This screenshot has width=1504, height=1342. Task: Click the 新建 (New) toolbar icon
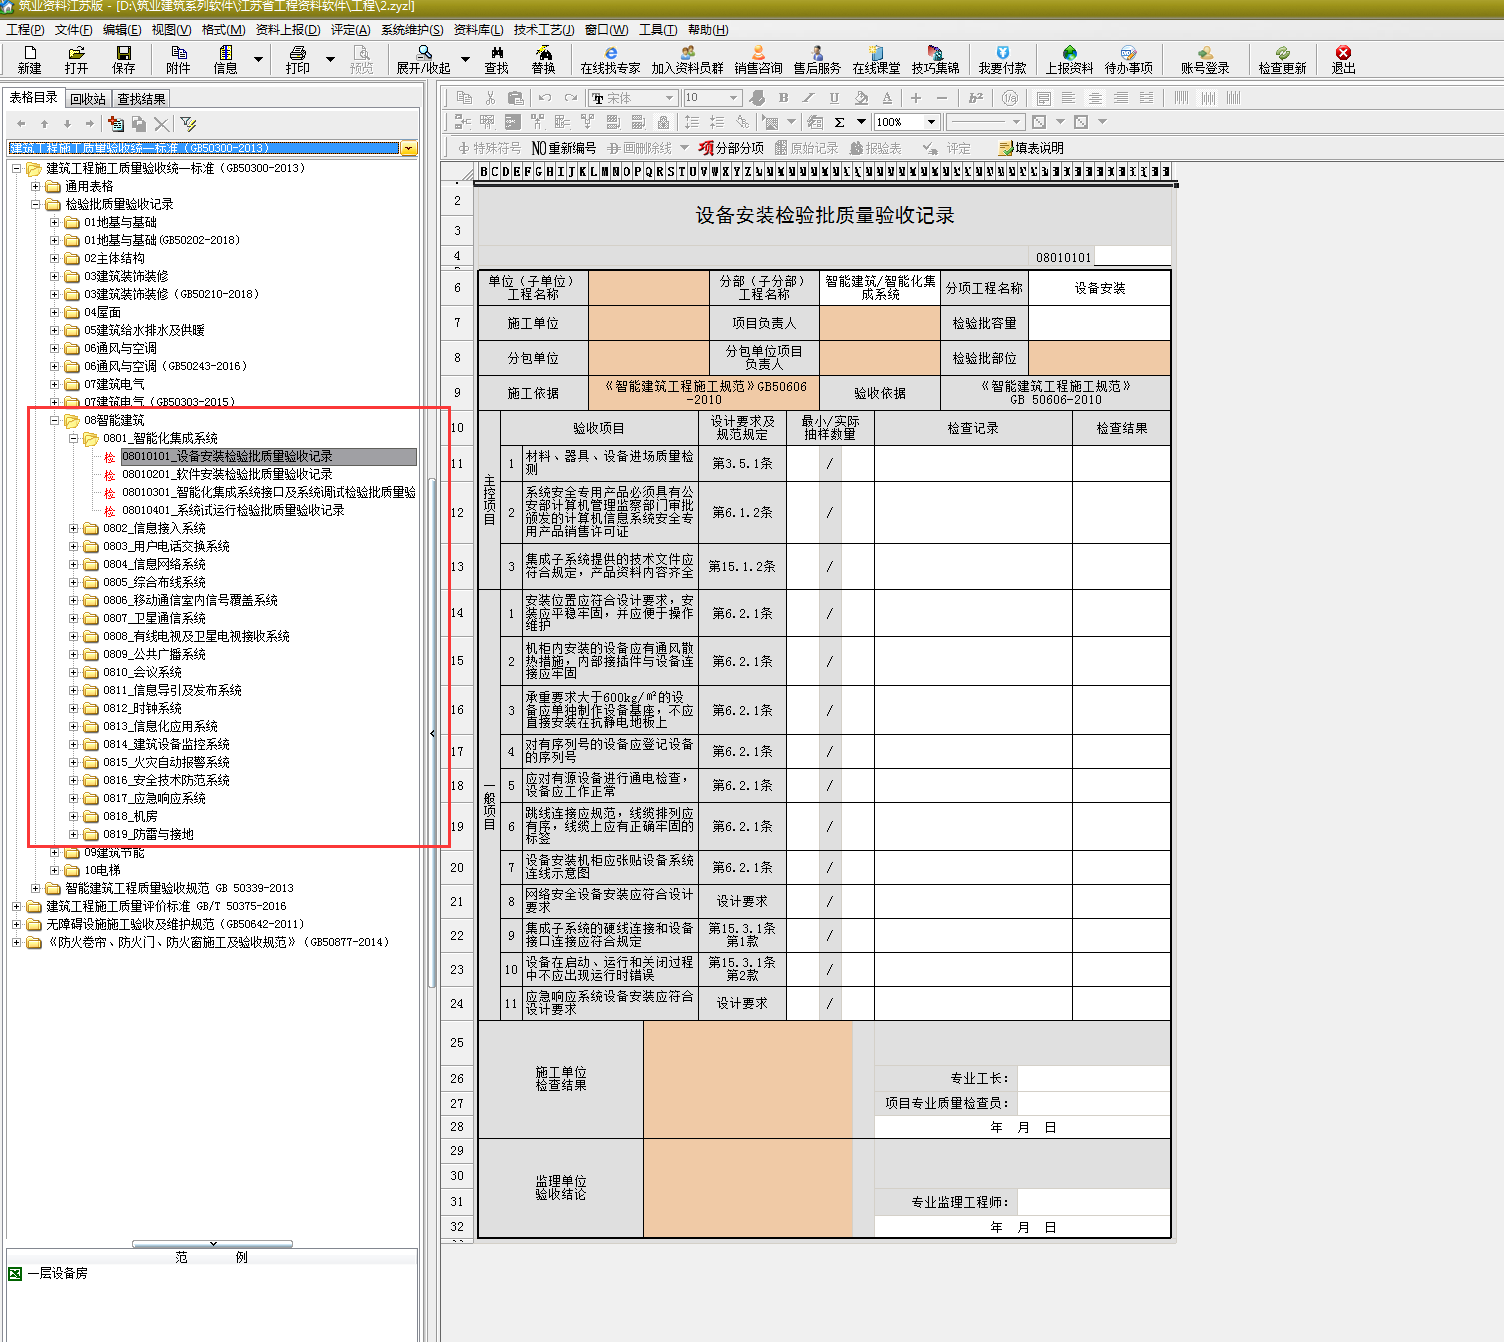point(30,59)
